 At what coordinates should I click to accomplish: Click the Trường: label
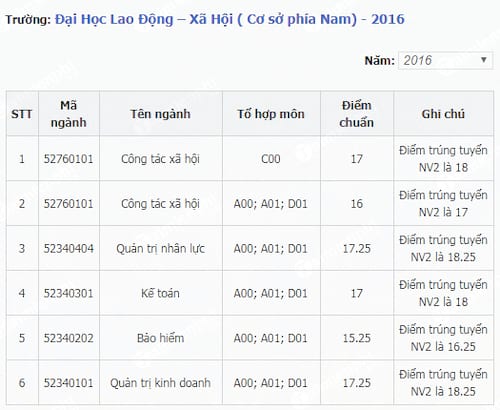tap(28, 20)
